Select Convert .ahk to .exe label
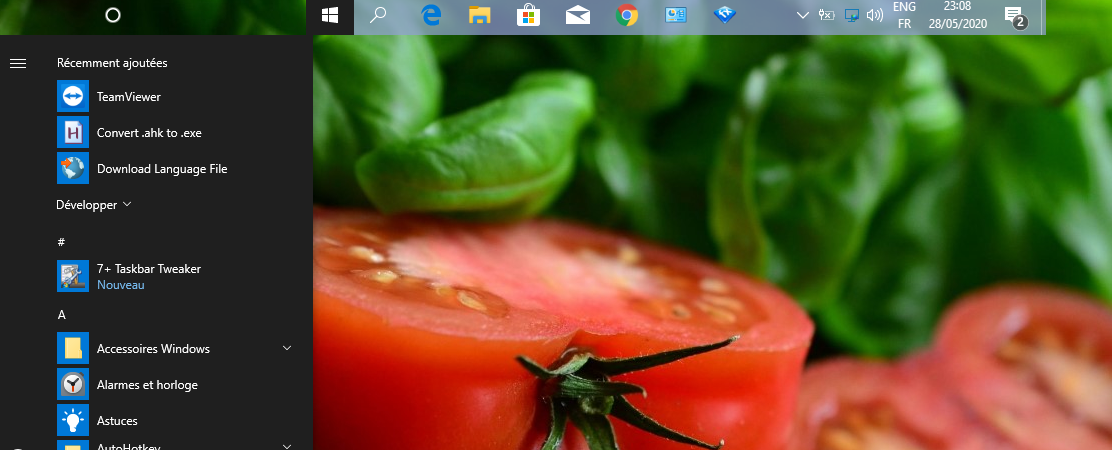1112x460 pixels. (150, 133)
